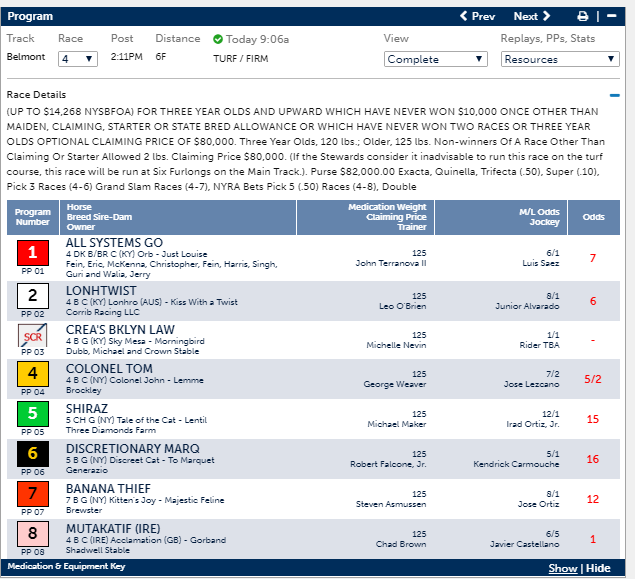Click odds 1 for Mutakatif
This screenshot has height=579, width=635.
coord(593,539)
